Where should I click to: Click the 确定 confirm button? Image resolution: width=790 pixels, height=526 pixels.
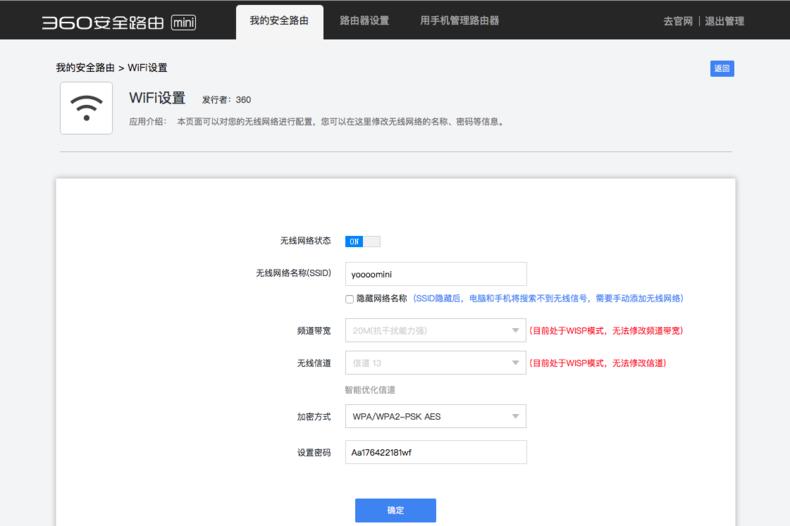point(395,510)
